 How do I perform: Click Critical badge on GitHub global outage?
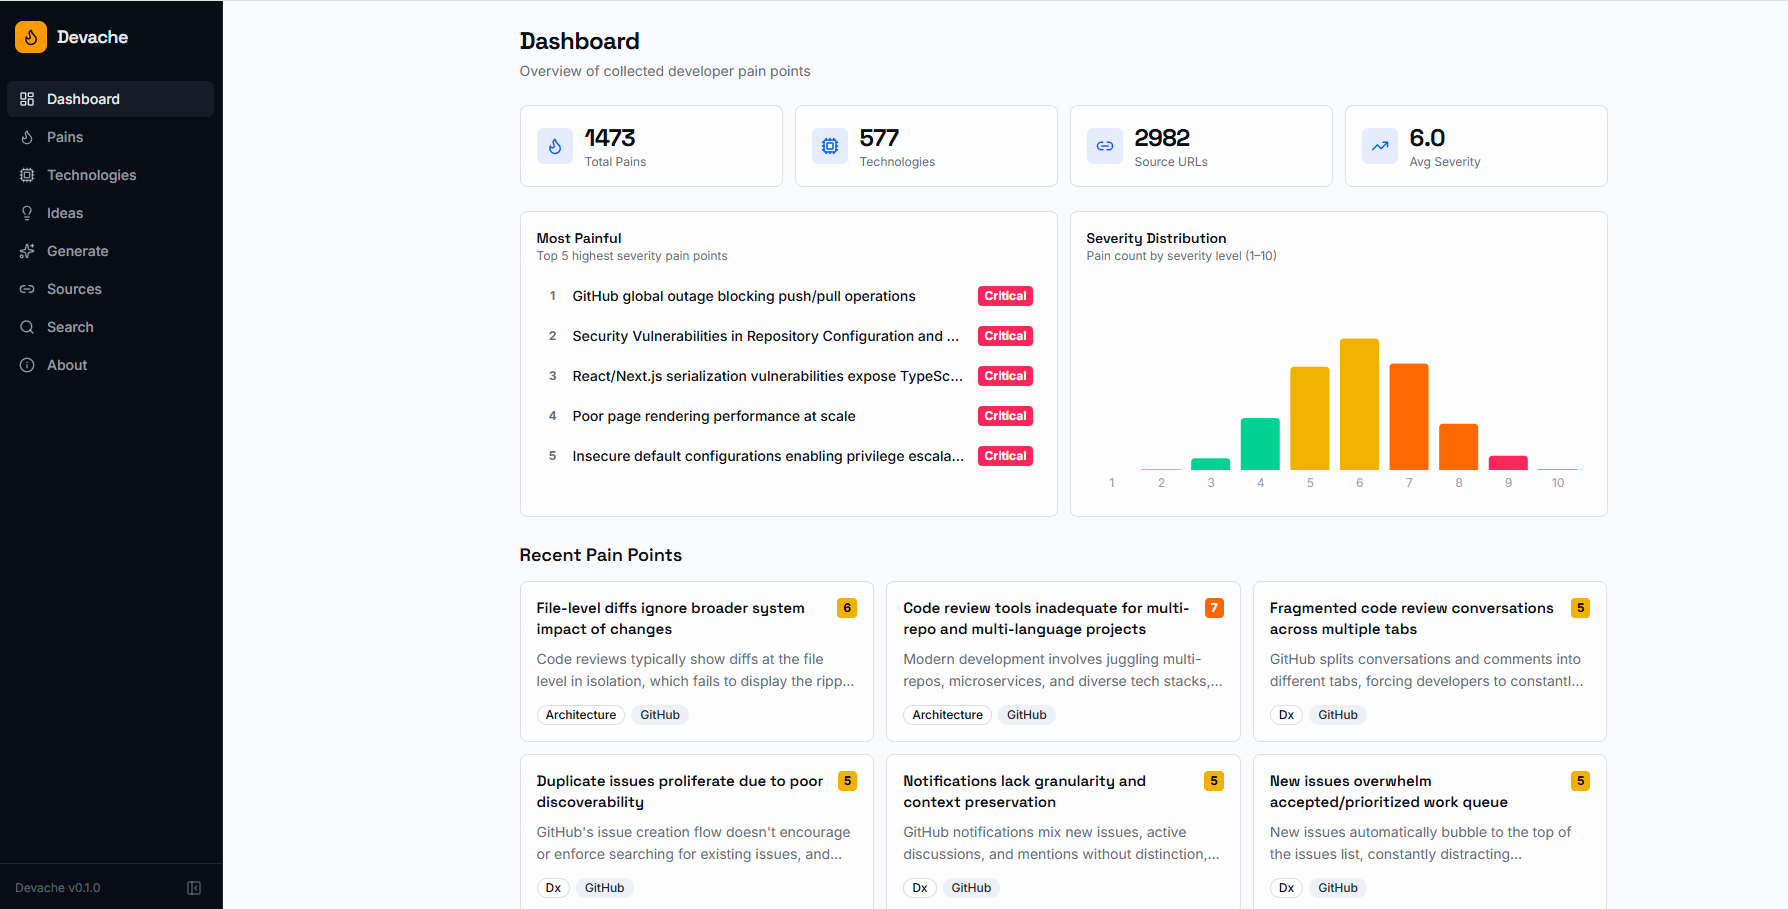click(x=1005, y=296)
